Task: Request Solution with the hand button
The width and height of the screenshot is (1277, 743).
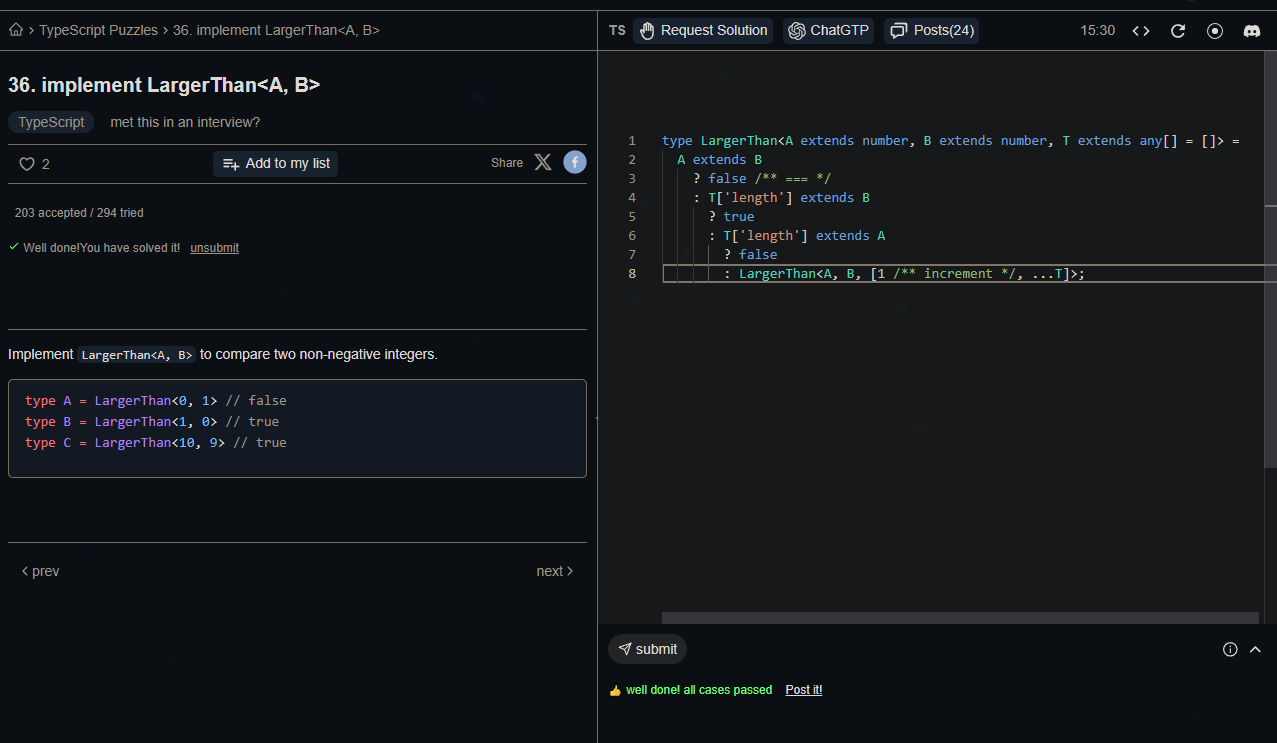Action: point(703,30)
